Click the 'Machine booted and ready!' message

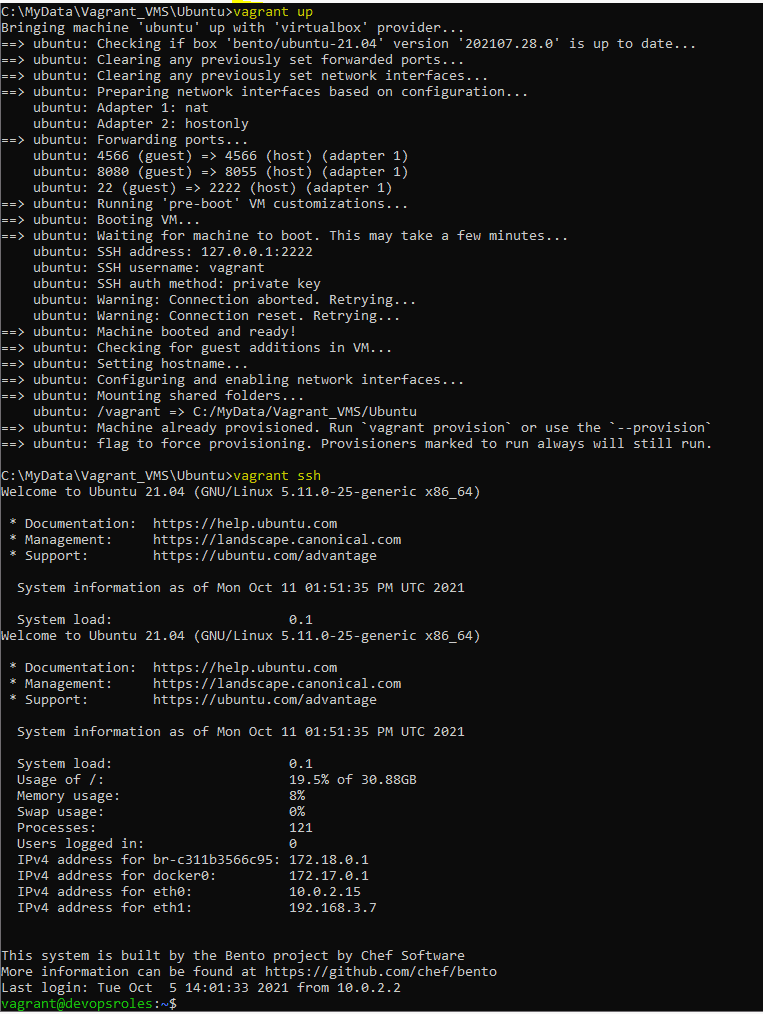tap(196, 331)
